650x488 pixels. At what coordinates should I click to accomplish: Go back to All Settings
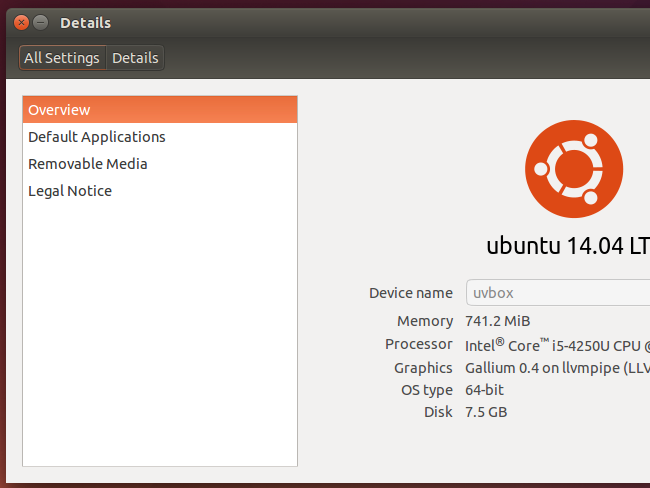point(62,58)
